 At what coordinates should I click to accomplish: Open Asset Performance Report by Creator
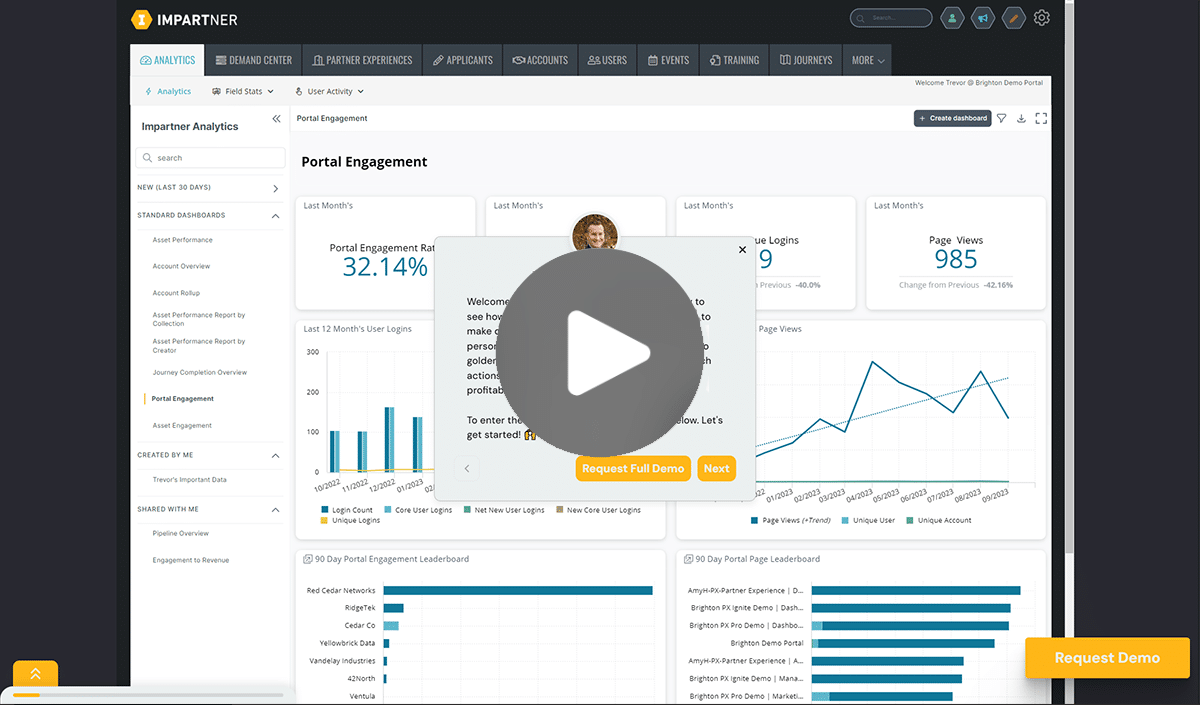point(199,345)
